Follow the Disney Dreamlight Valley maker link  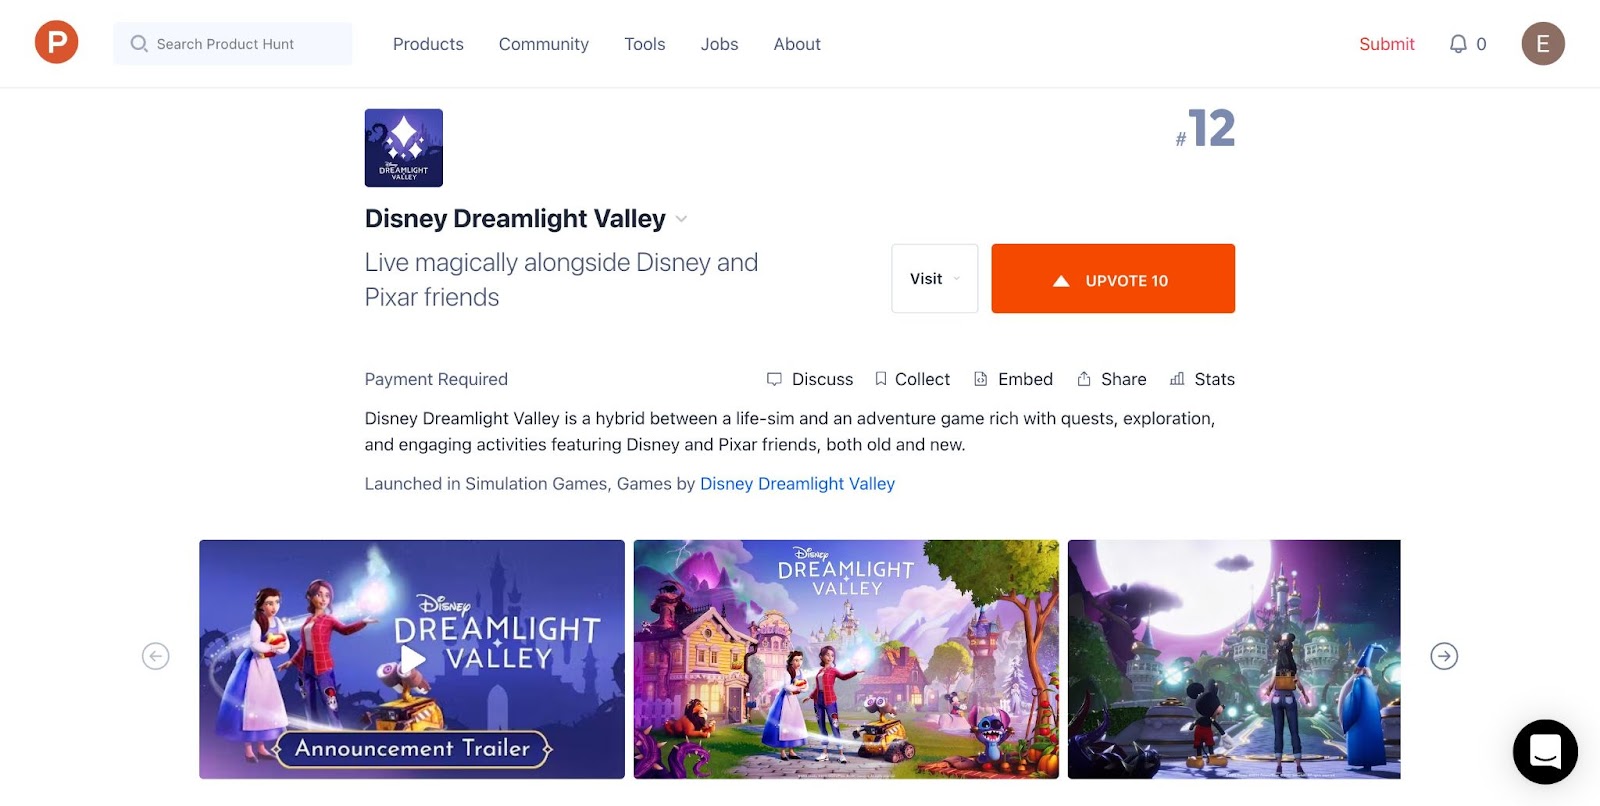pyautogui.click(x=797, y=484)
